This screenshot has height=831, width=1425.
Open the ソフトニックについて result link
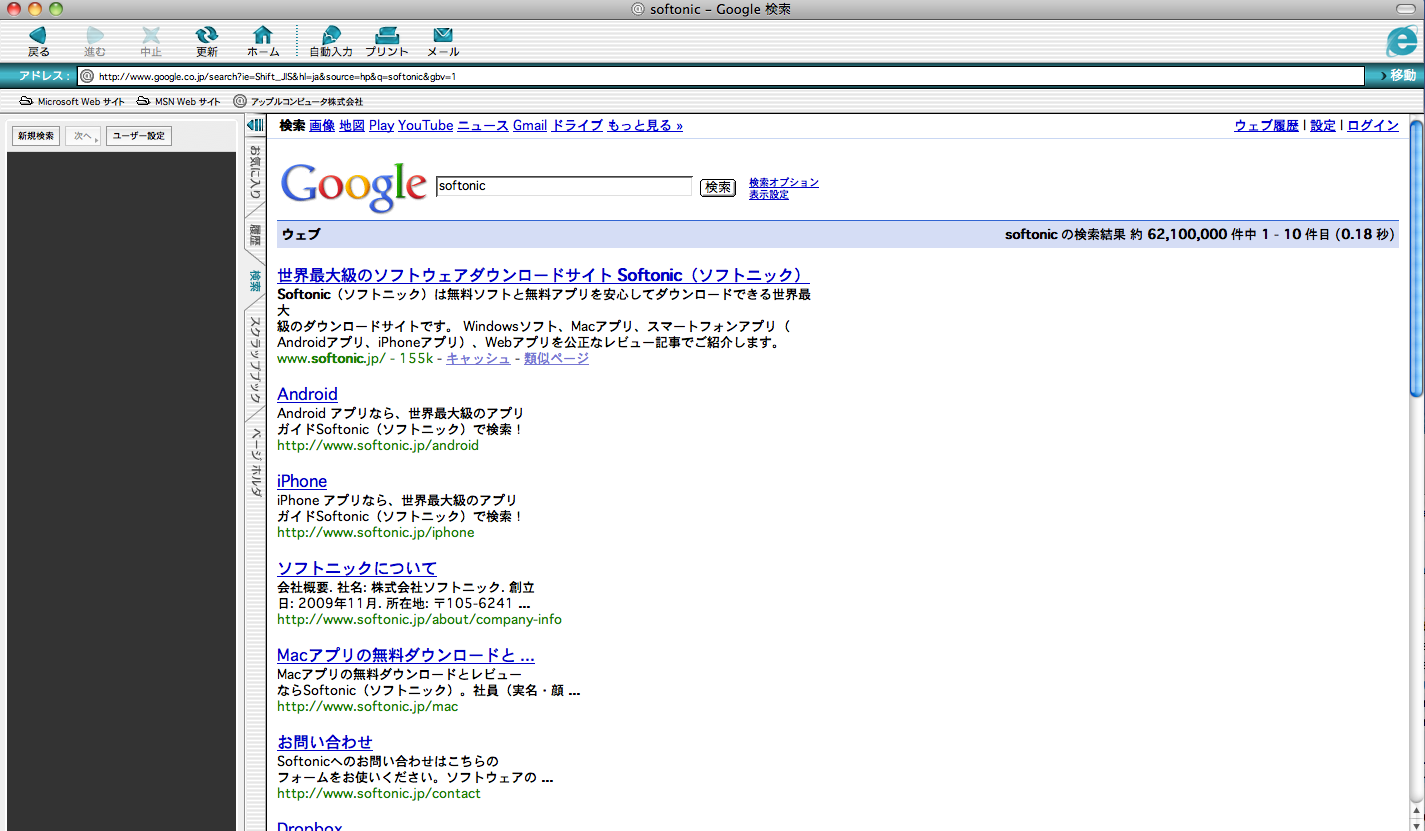click(357, 568)
